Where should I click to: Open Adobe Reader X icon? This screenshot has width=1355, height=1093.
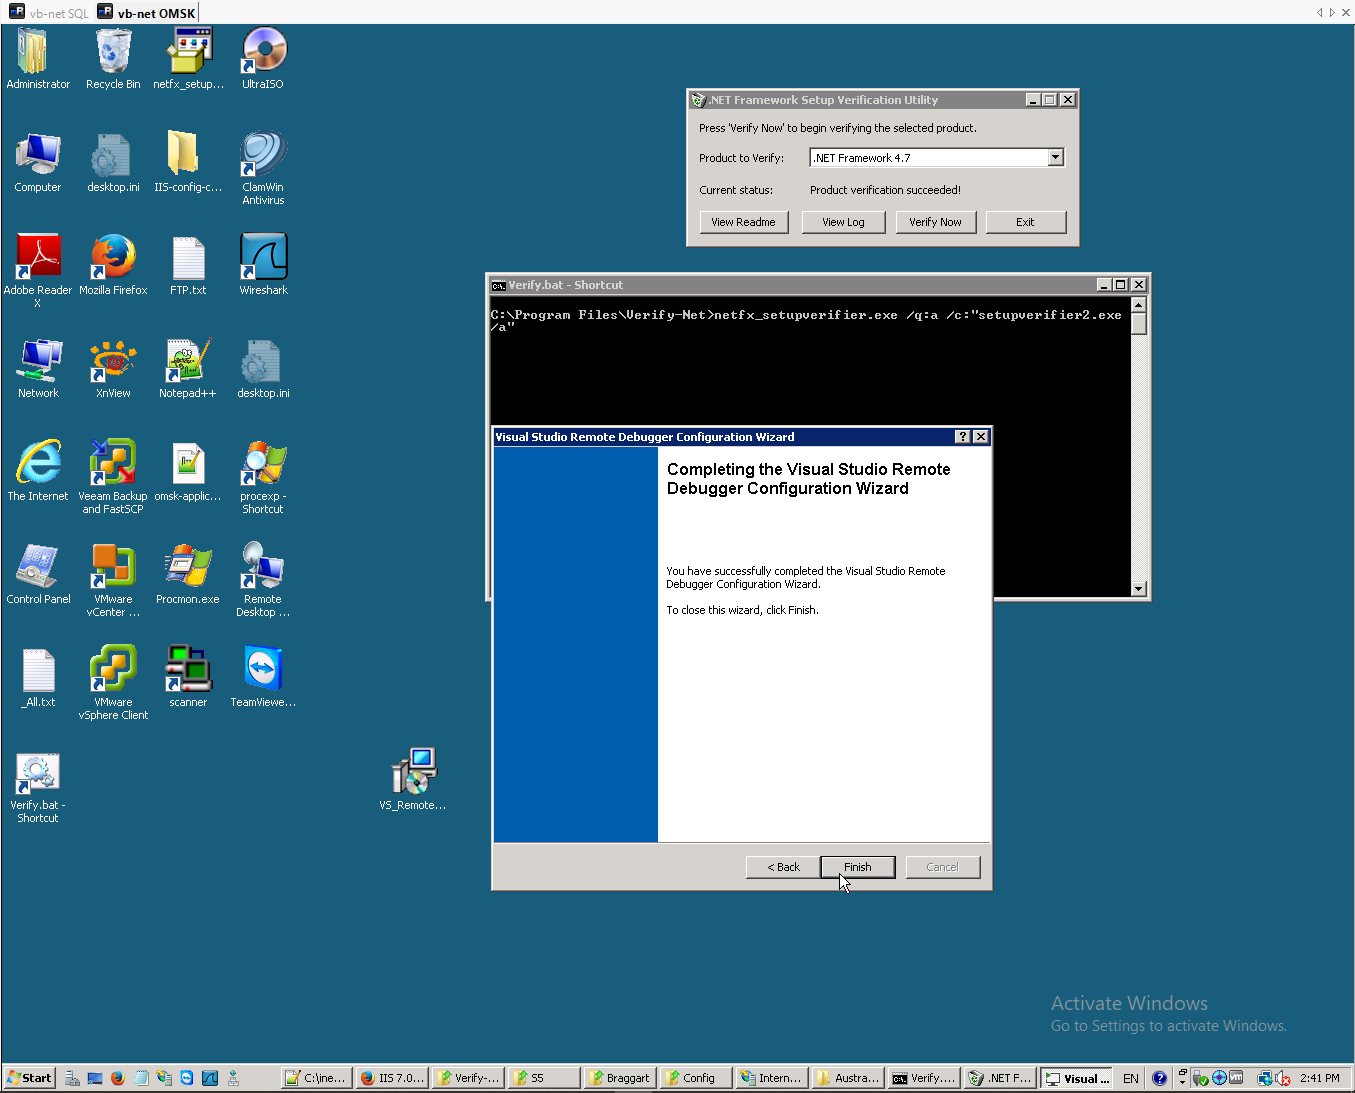tap(38, 271)
